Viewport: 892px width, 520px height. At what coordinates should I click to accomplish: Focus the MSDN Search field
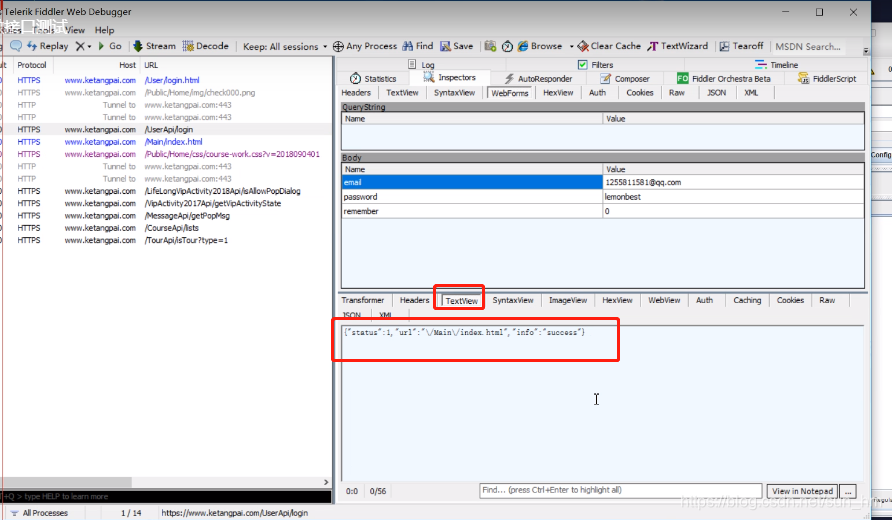tap(808, 47)
